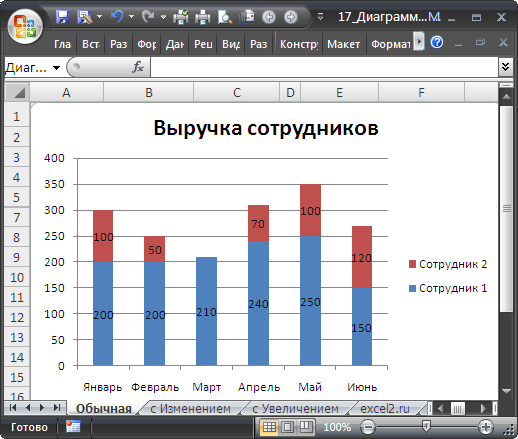Redo the last undone action
518x439 pixels.
148,16
